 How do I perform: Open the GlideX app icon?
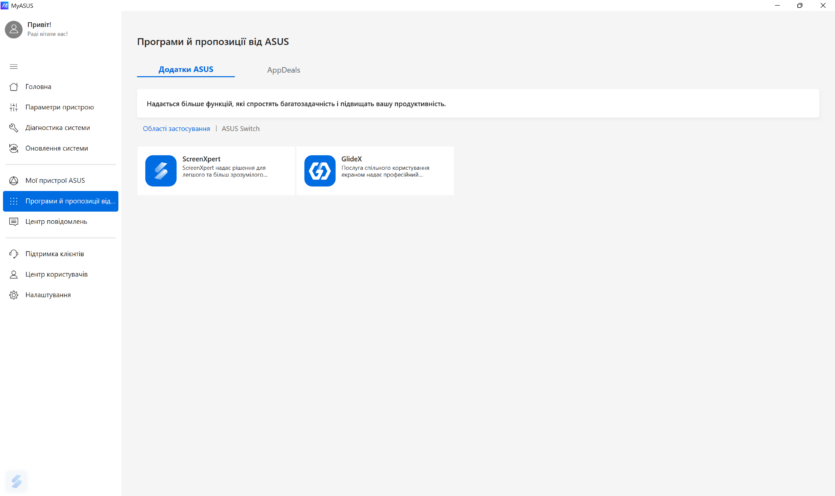[320, 170]
